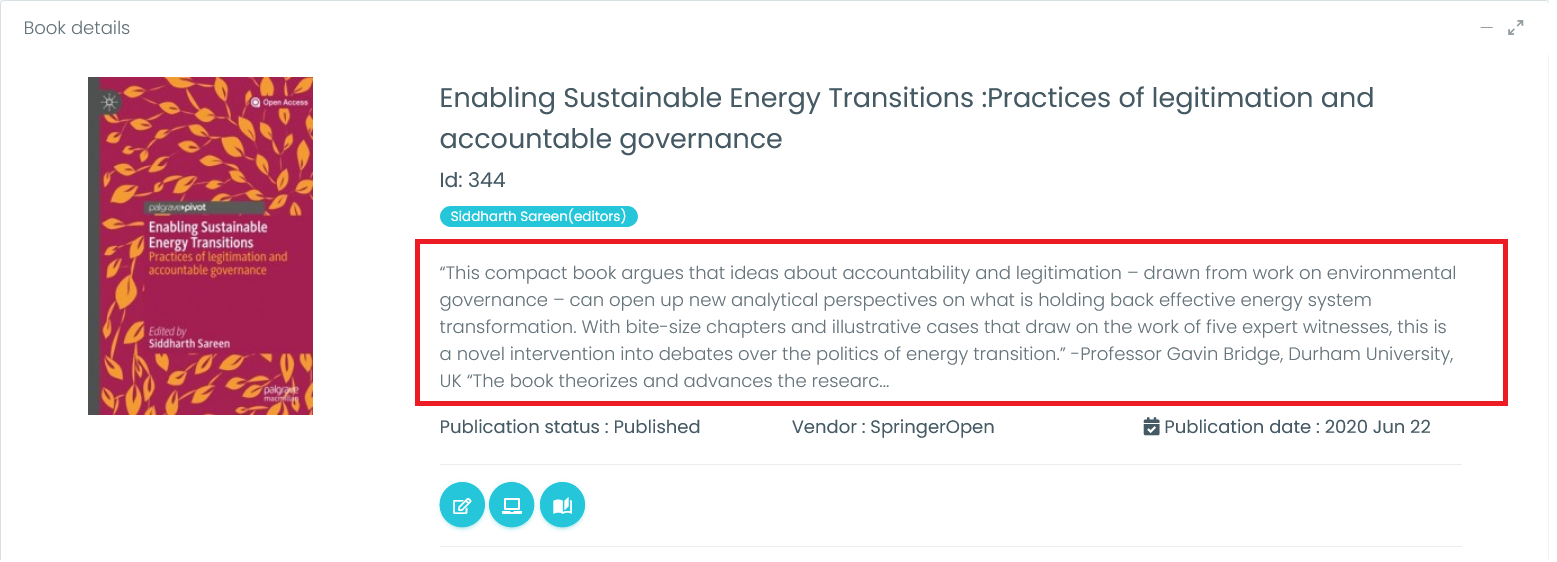
Task: Expand the Book details panel fullscreen
Action: 1516,28
